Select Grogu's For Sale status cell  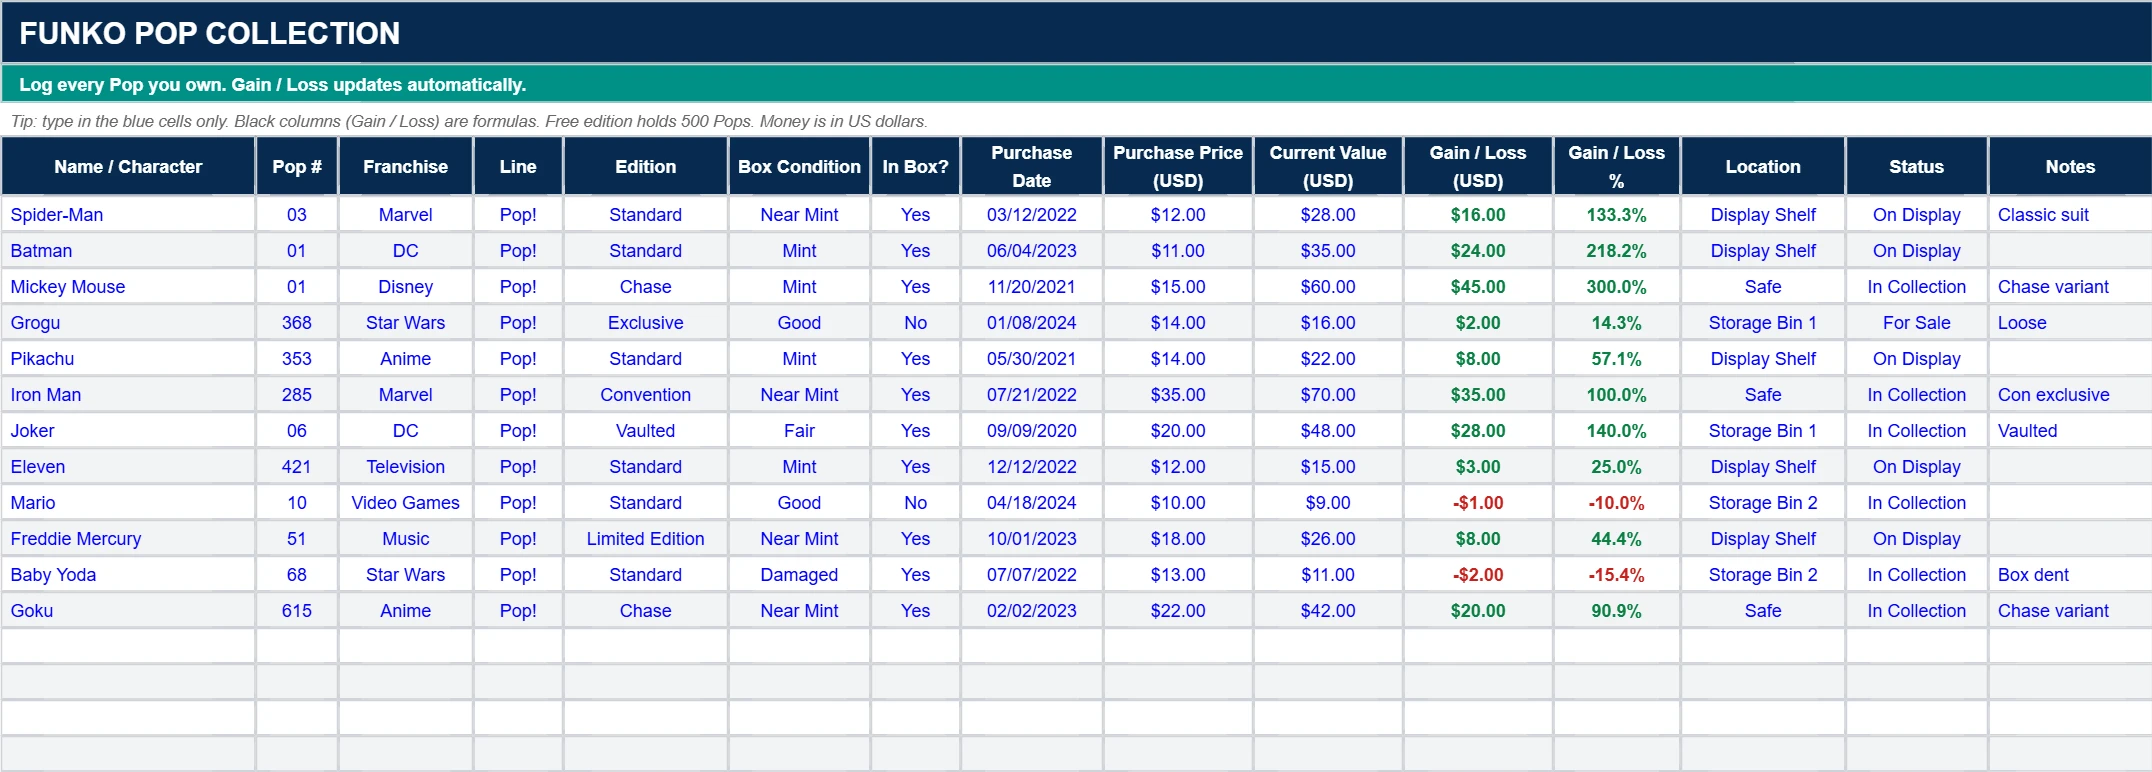[x=1916, y=323]
